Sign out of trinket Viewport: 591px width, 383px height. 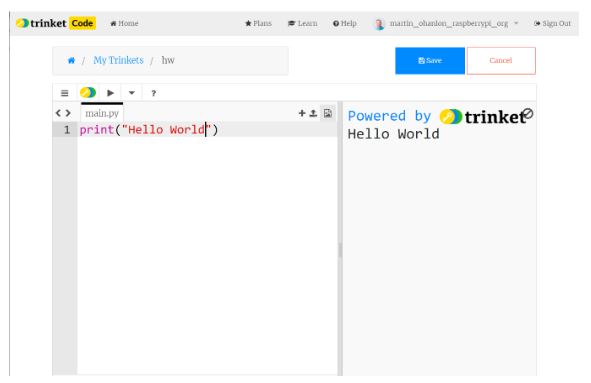pos(552,23)
